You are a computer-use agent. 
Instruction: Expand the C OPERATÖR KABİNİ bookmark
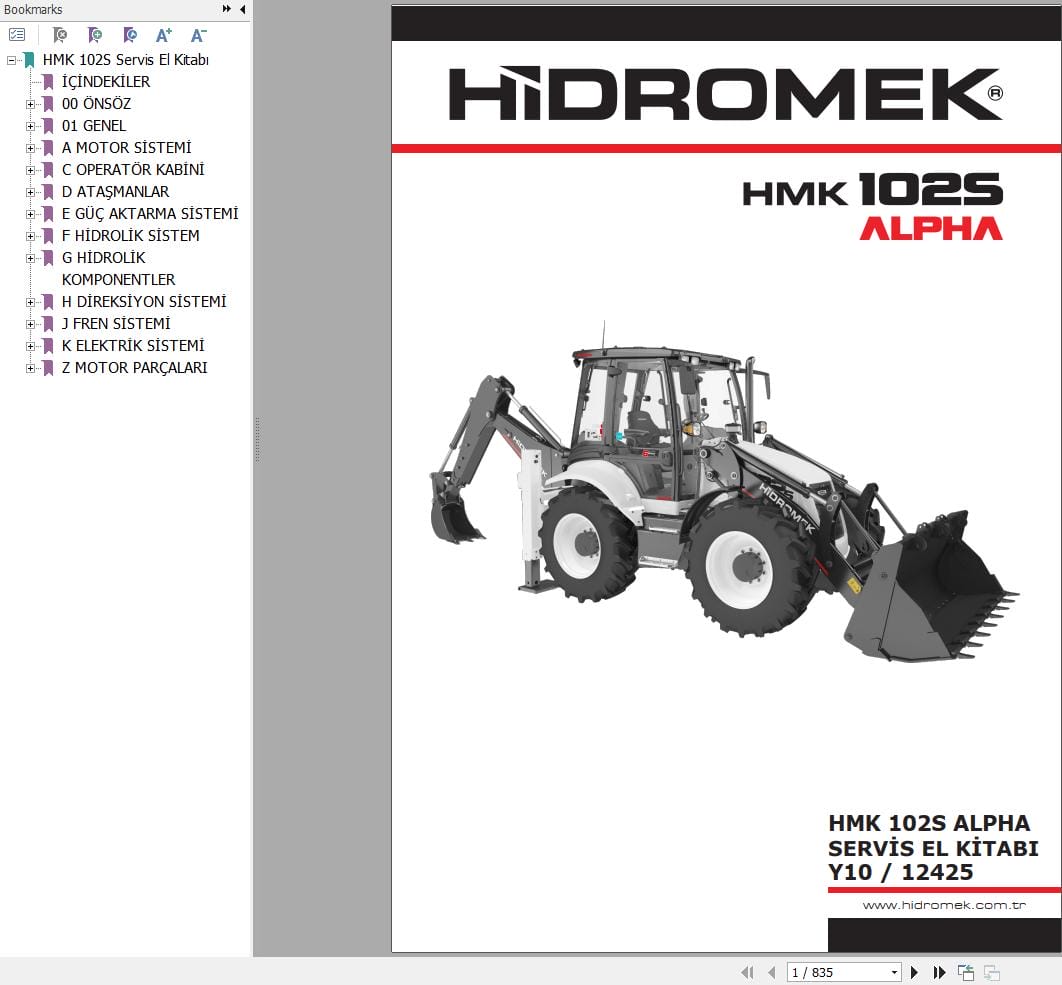30,170
